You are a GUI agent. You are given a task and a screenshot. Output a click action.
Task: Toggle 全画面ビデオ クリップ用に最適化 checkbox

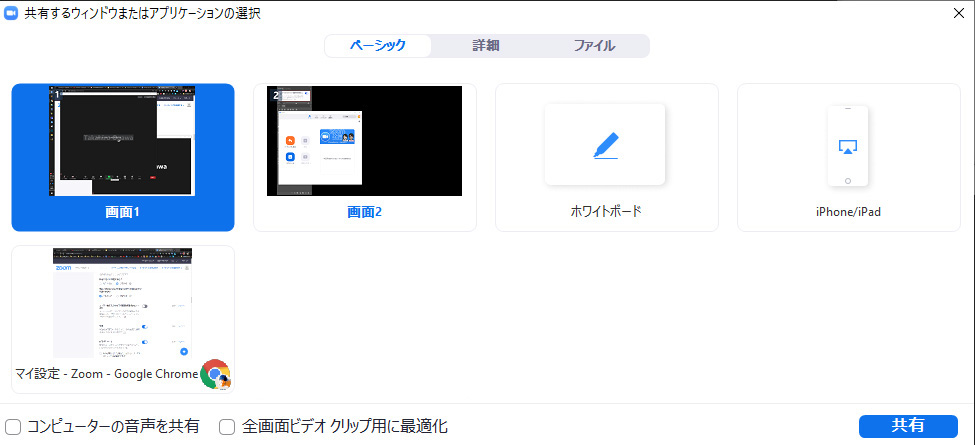(x=227, y=427)
